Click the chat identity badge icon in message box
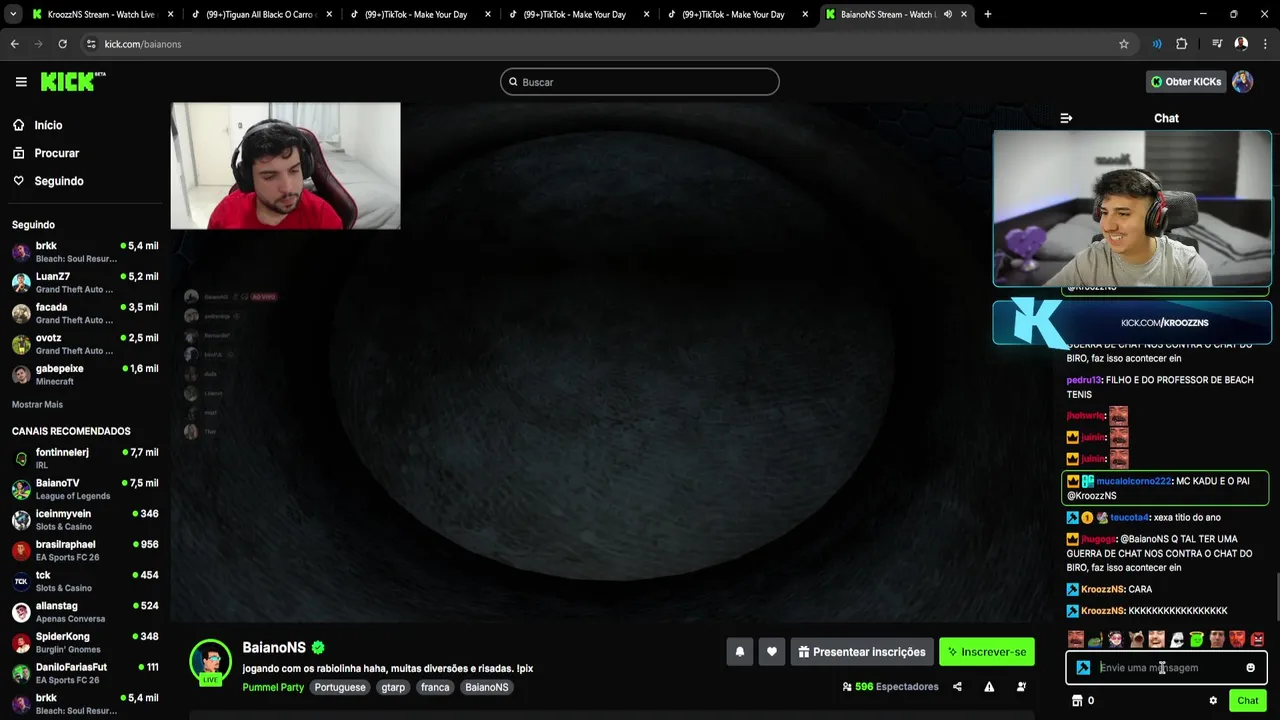 pos(1083,668)
